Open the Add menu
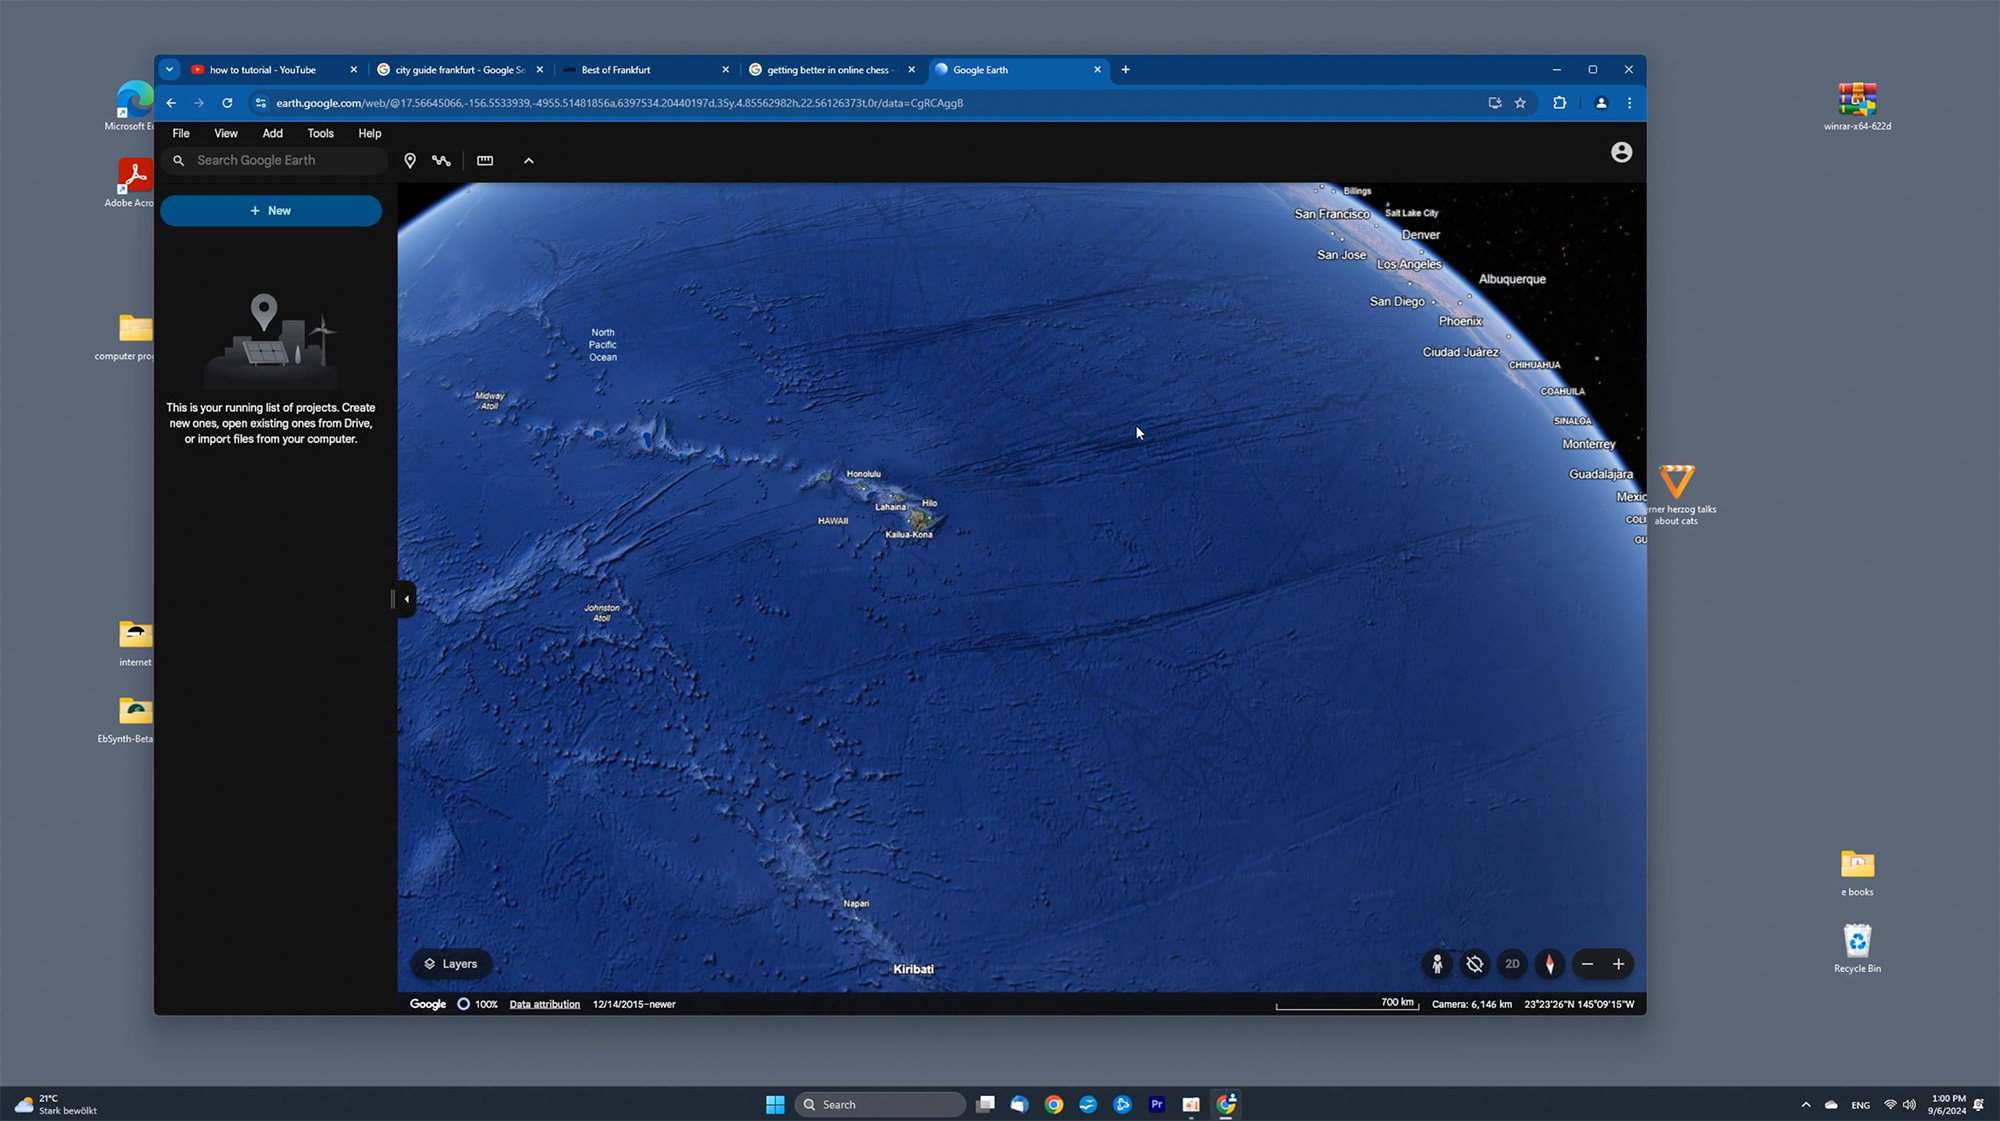The height and width of the screenshot is (1121, 2000). tap(272, 133)
